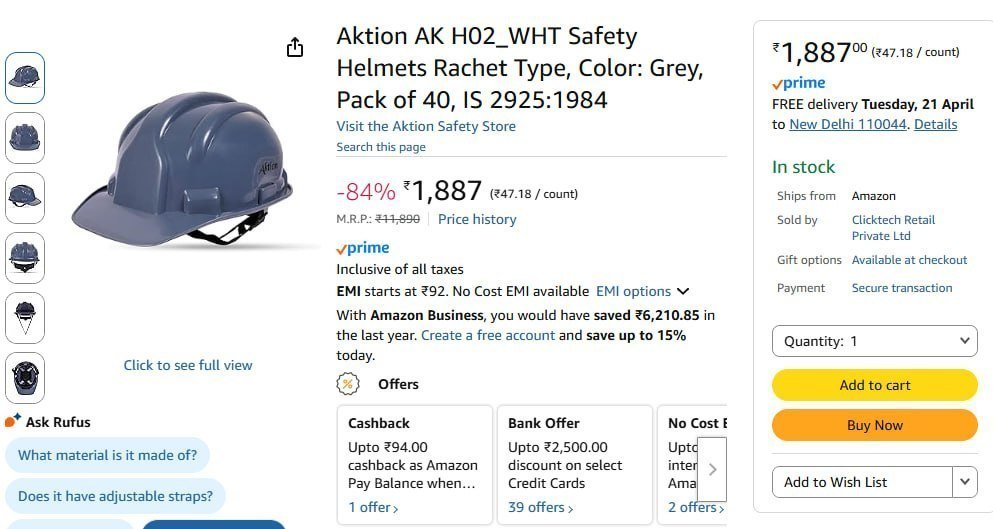Expand EMI options chevron
The height and width of the screenshot is (529, 993).
683,291
